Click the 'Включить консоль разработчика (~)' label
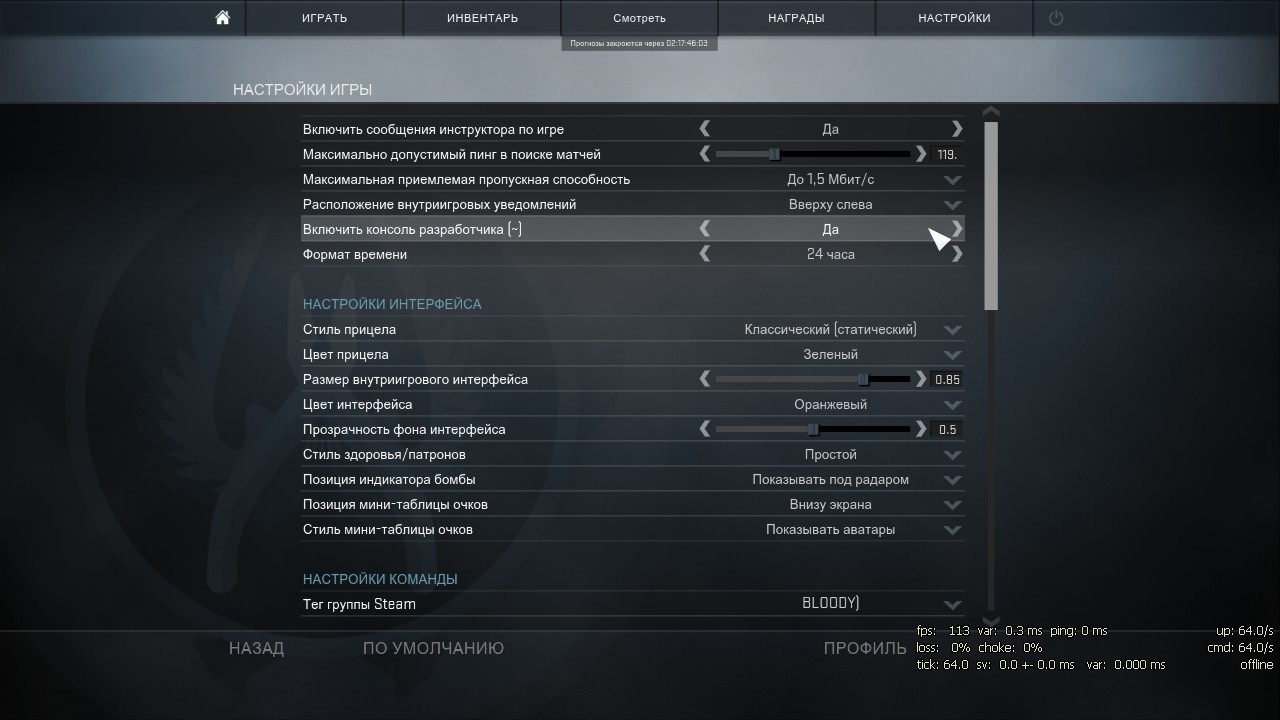 412,229
